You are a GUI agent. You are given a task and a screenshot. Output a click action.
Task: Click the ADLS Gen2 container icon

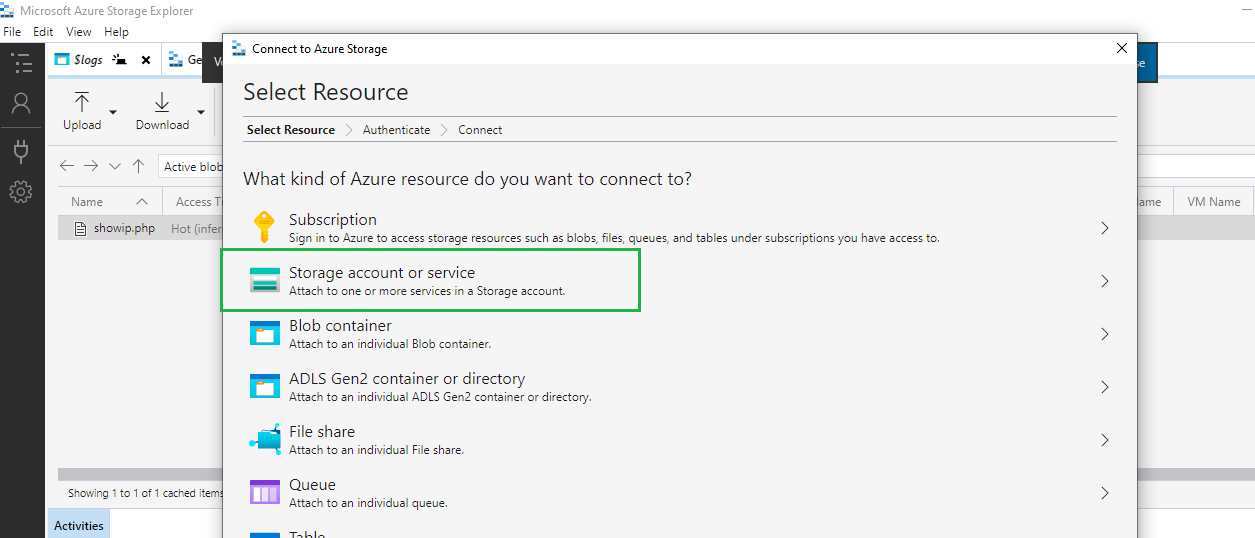pos(265,387)
